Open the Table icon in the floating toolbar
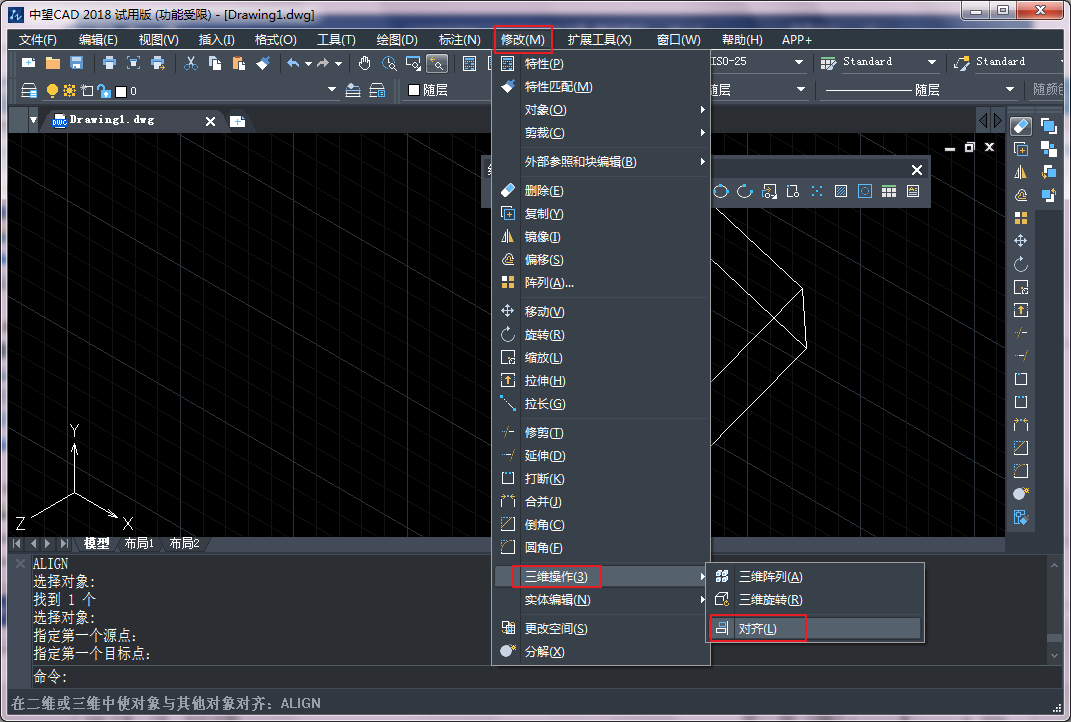The width and height of the screenshot is (1071, 722). point(889,190)
